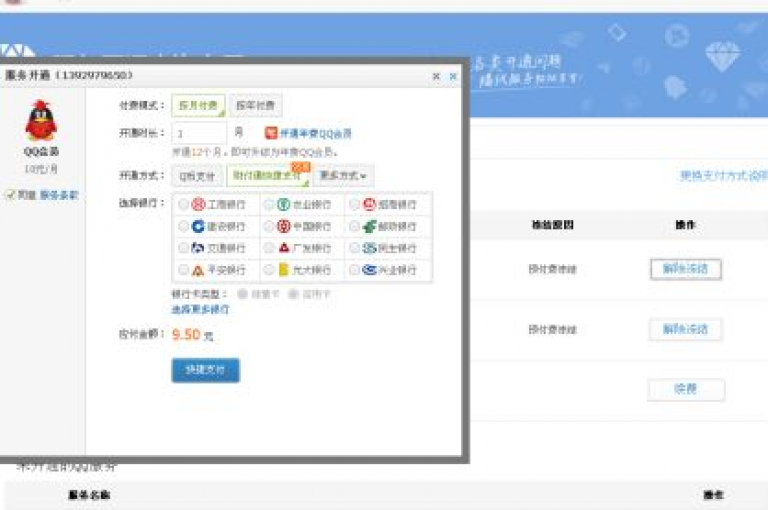The image size is (768, 510).
Task: Click the 9.50 元 payment amount
Action: click(192, 335)
